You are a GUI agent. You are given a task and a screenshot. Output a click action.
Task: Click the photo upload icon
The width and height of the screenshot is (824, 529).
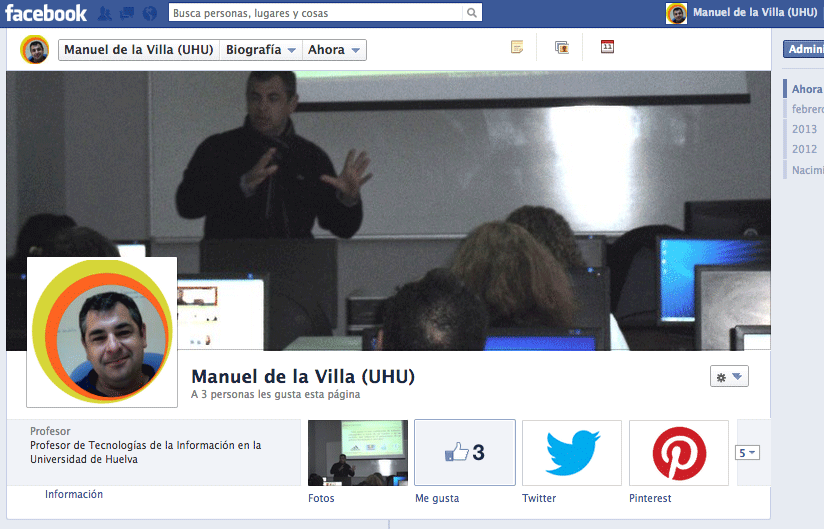pyautogui.click(x=562, y=47)
